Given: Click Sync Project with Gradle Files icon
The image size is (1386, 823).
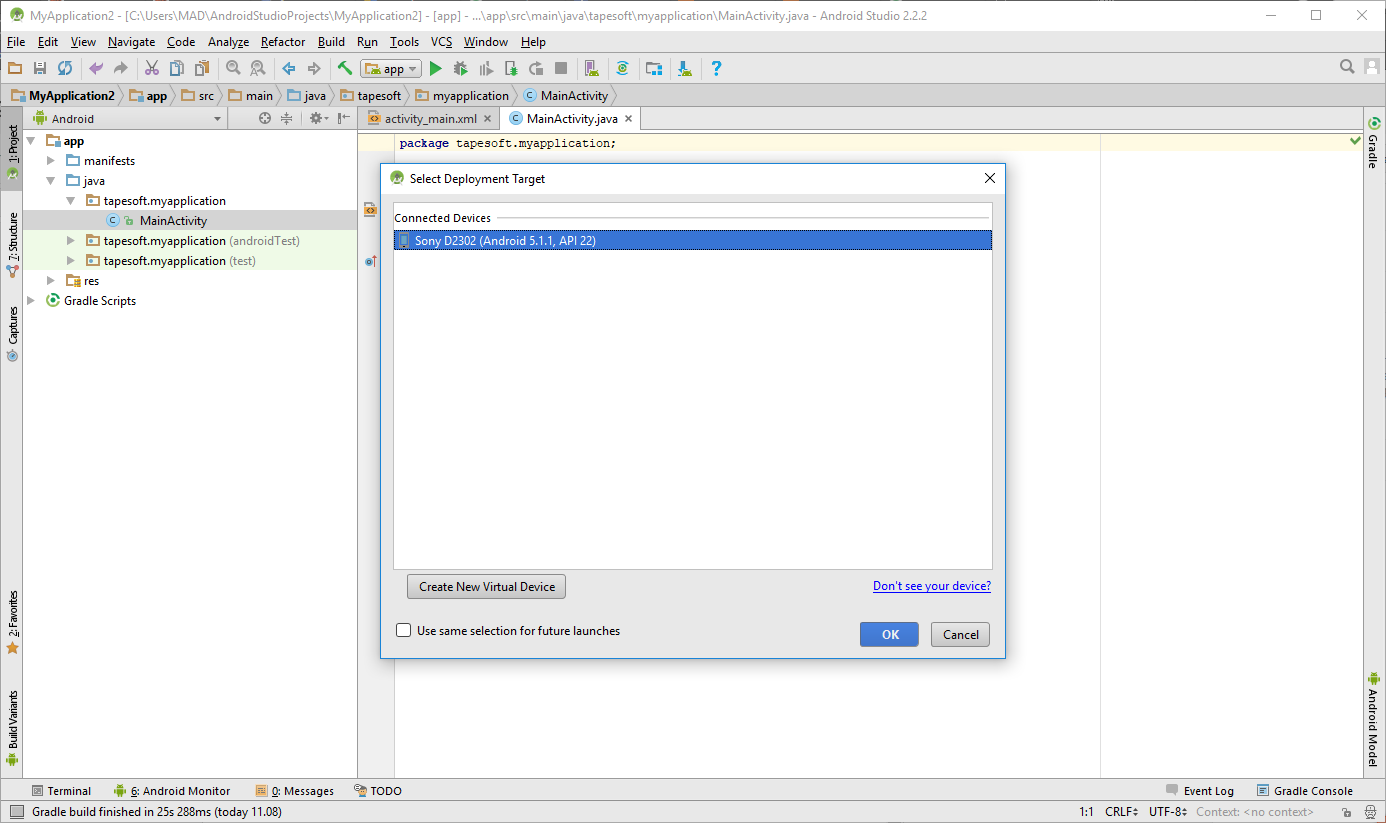Looking at the screenshot, I should [x=623, y=68].
